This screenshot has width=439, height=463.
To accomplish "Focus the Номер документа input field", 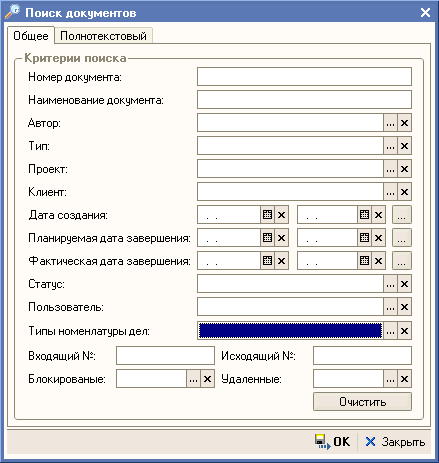I will pyautogui.click(x=304, y=77).
